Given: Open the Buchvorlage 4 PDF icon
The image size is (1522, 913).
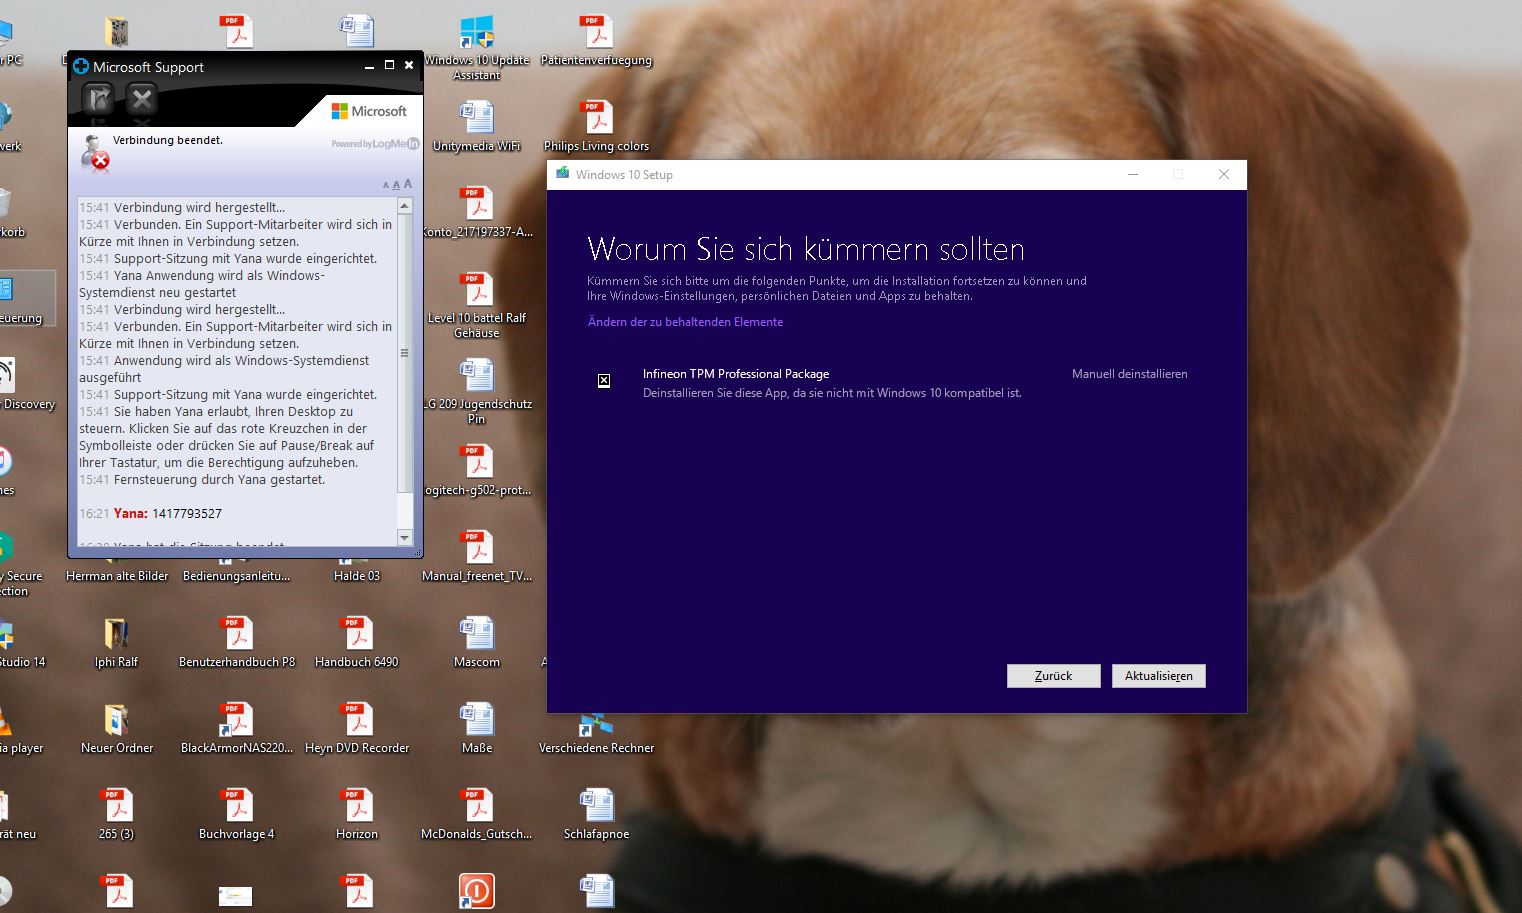Looking at the screenshot, I should point(237,814).
